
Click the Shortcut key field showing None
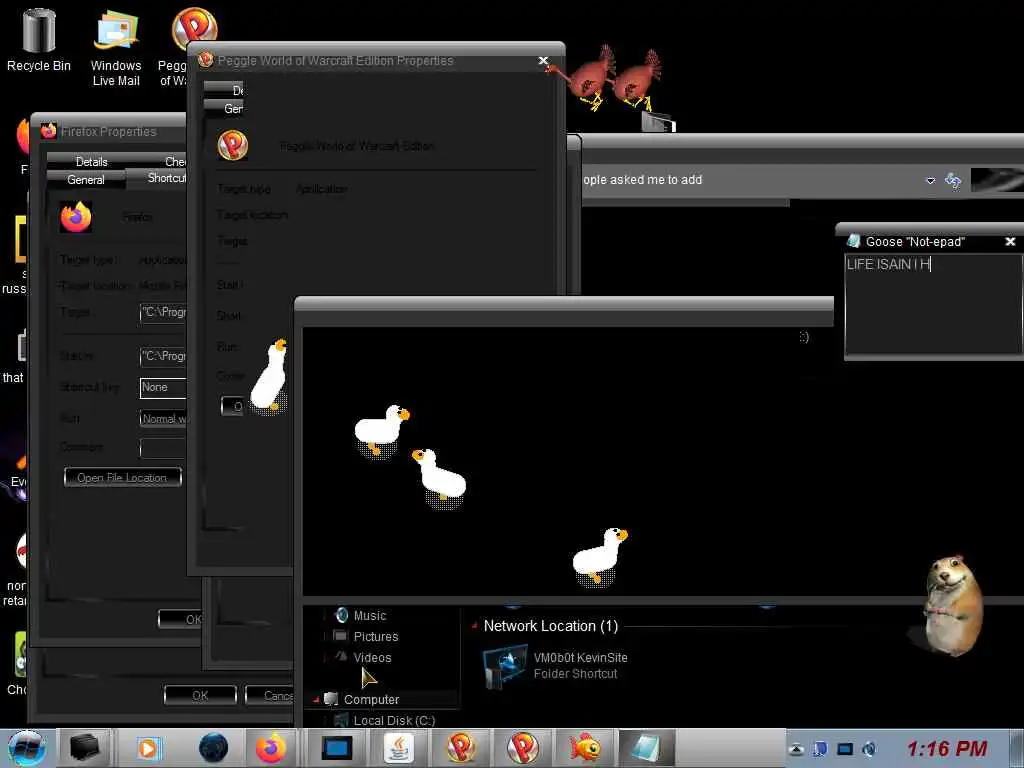tap(163, 387)
